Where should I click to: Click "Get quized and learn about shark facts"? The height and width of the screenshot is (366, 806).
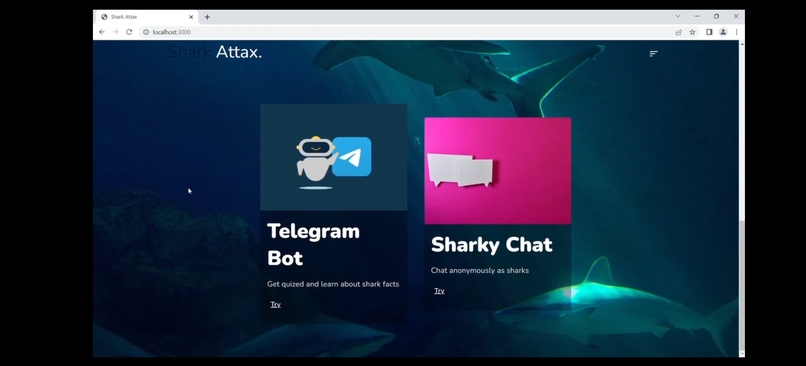[333, 284]
